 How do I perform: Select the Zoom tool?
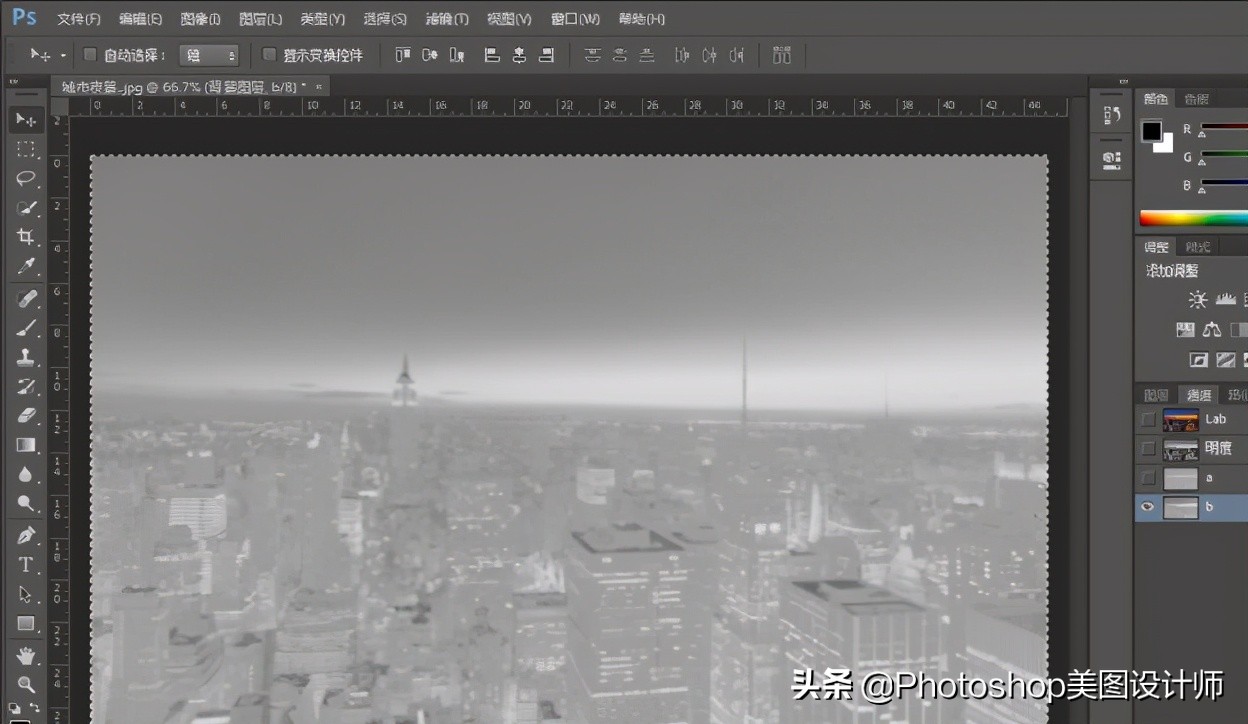click(26, 684)
